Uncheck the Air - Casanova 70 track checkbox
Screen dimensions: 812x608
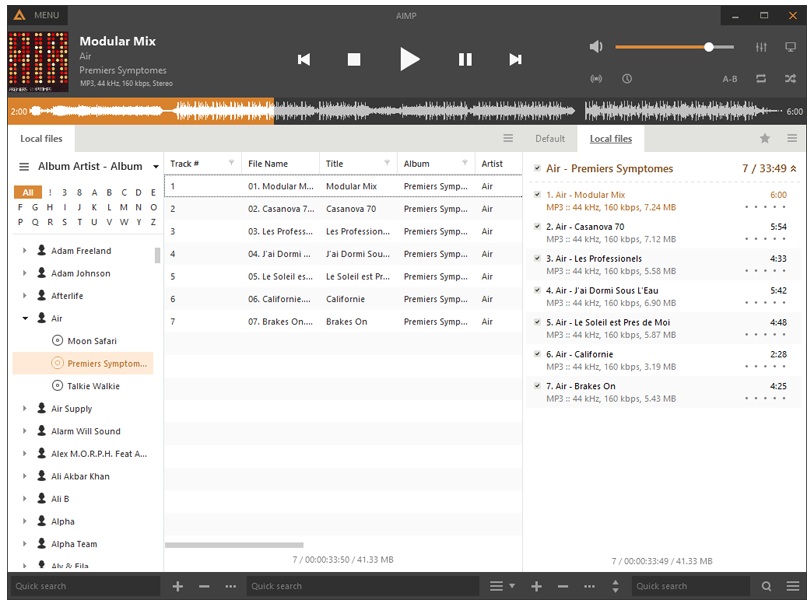click(537, 227)
